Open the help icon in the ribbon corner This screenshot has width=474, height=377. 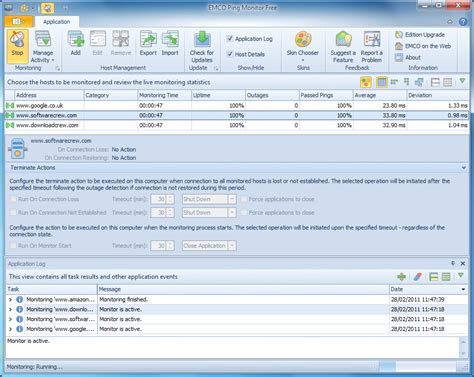pyautogui.click(x=463, y=22)
